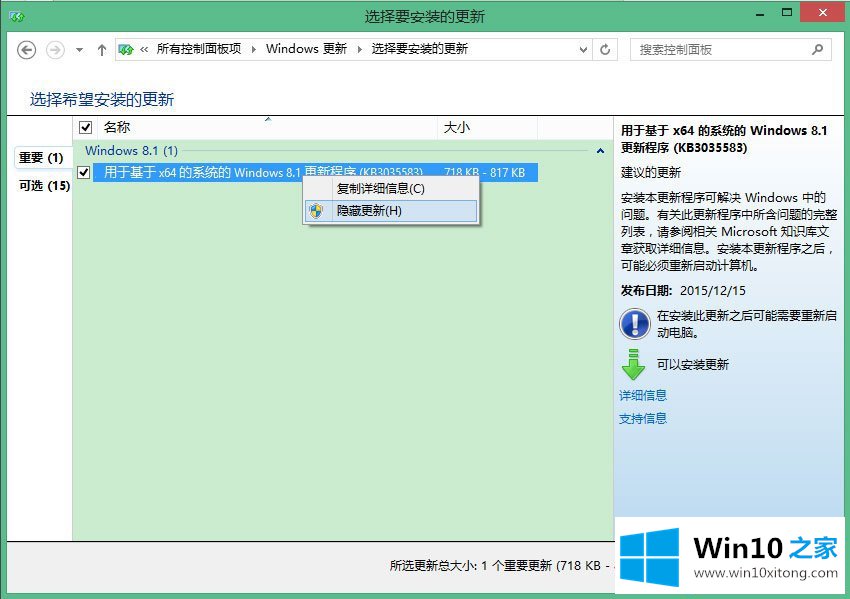Click Windows 更新 breadcrumb
This screenshot has width=850, height=599.
[306, 49]
